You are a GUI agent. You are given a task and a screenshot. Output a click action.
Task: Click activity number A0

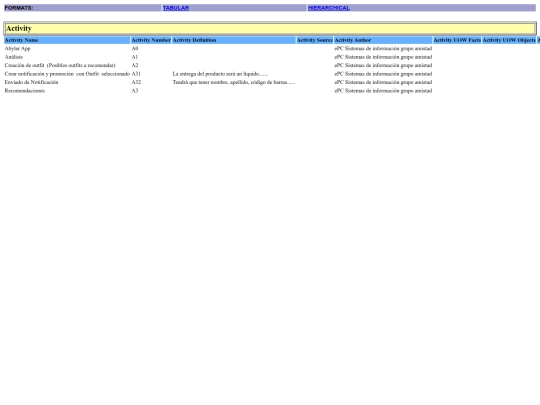(x=135, y=49)
